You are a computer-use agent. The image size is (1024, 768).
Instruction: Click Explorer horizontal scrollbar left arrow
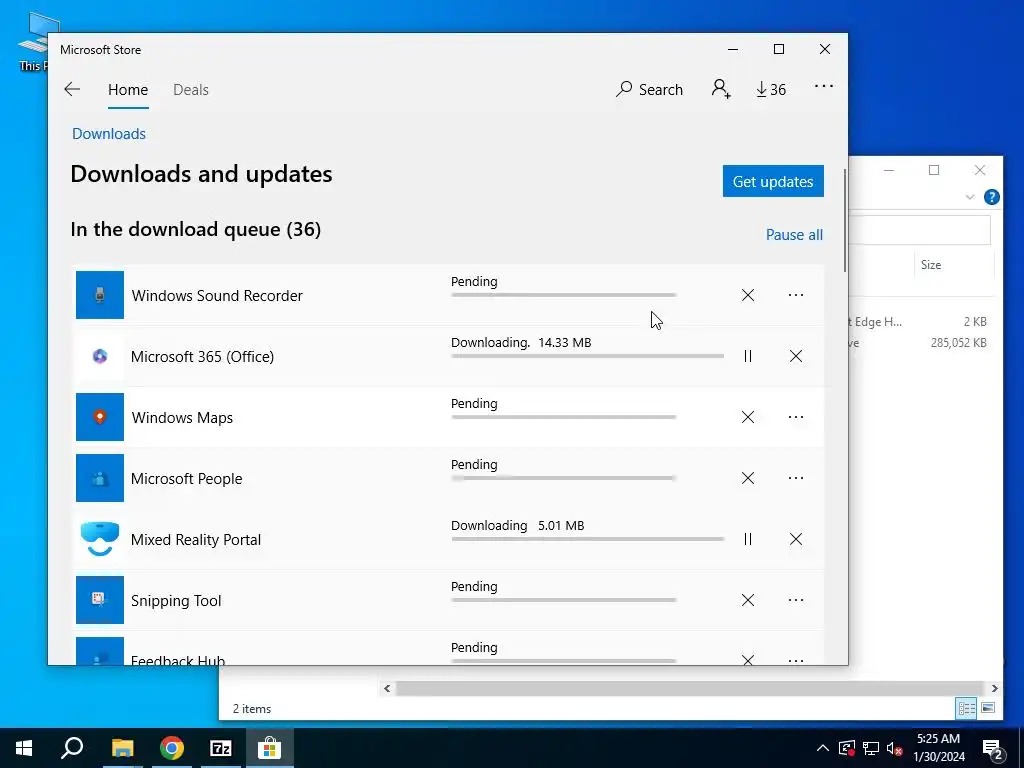(387, 688)
